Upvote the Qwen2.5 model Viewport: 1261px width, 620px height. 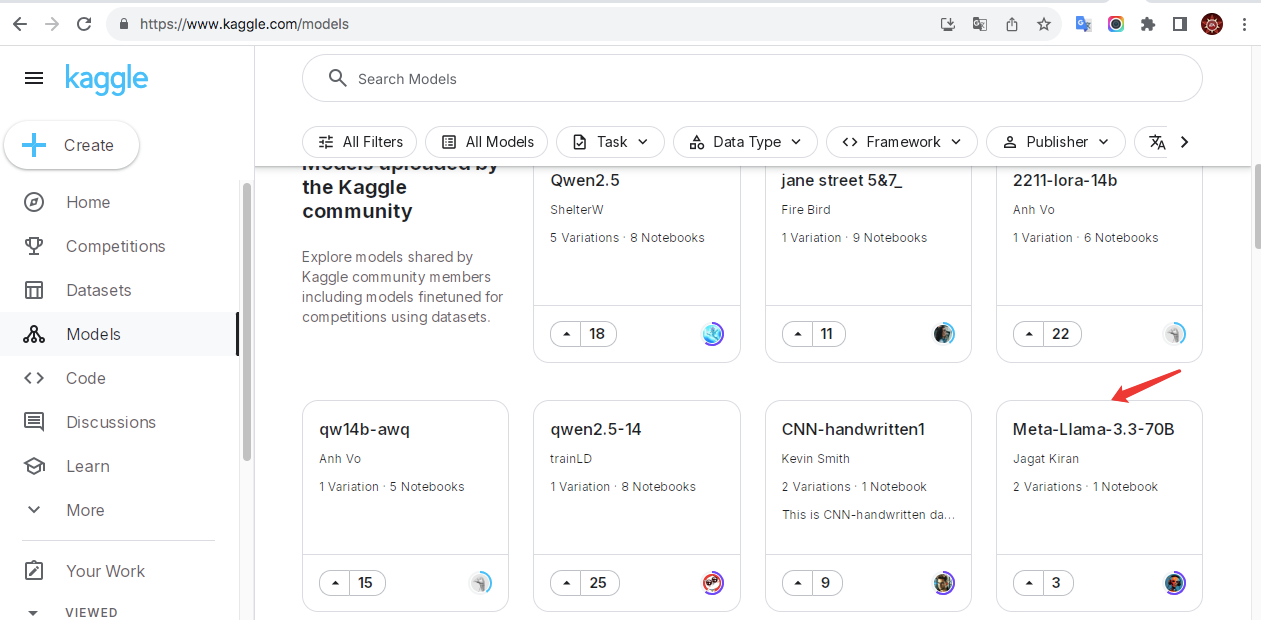click(x=567, y=334)
